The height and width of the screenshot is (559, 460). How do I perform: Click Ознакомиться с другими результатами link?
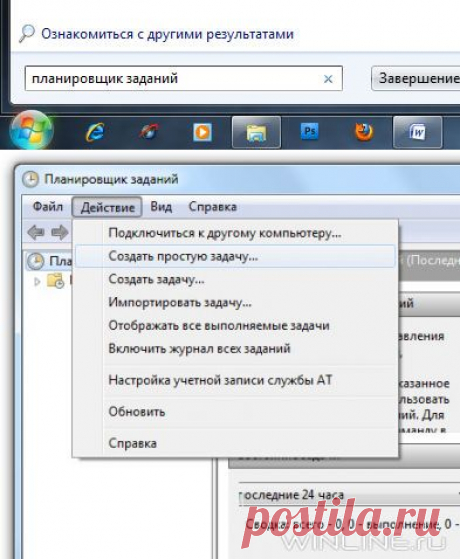click(168, 34)
